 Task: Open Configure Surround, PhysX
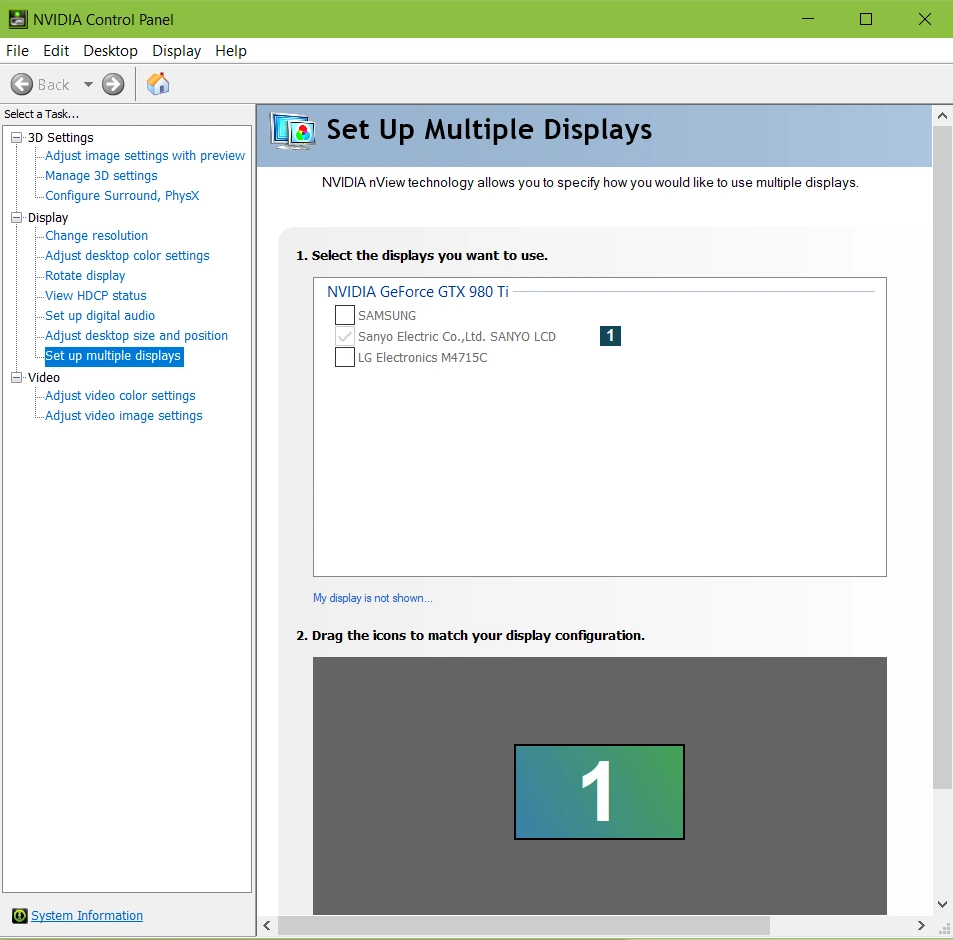pos(122,196)
